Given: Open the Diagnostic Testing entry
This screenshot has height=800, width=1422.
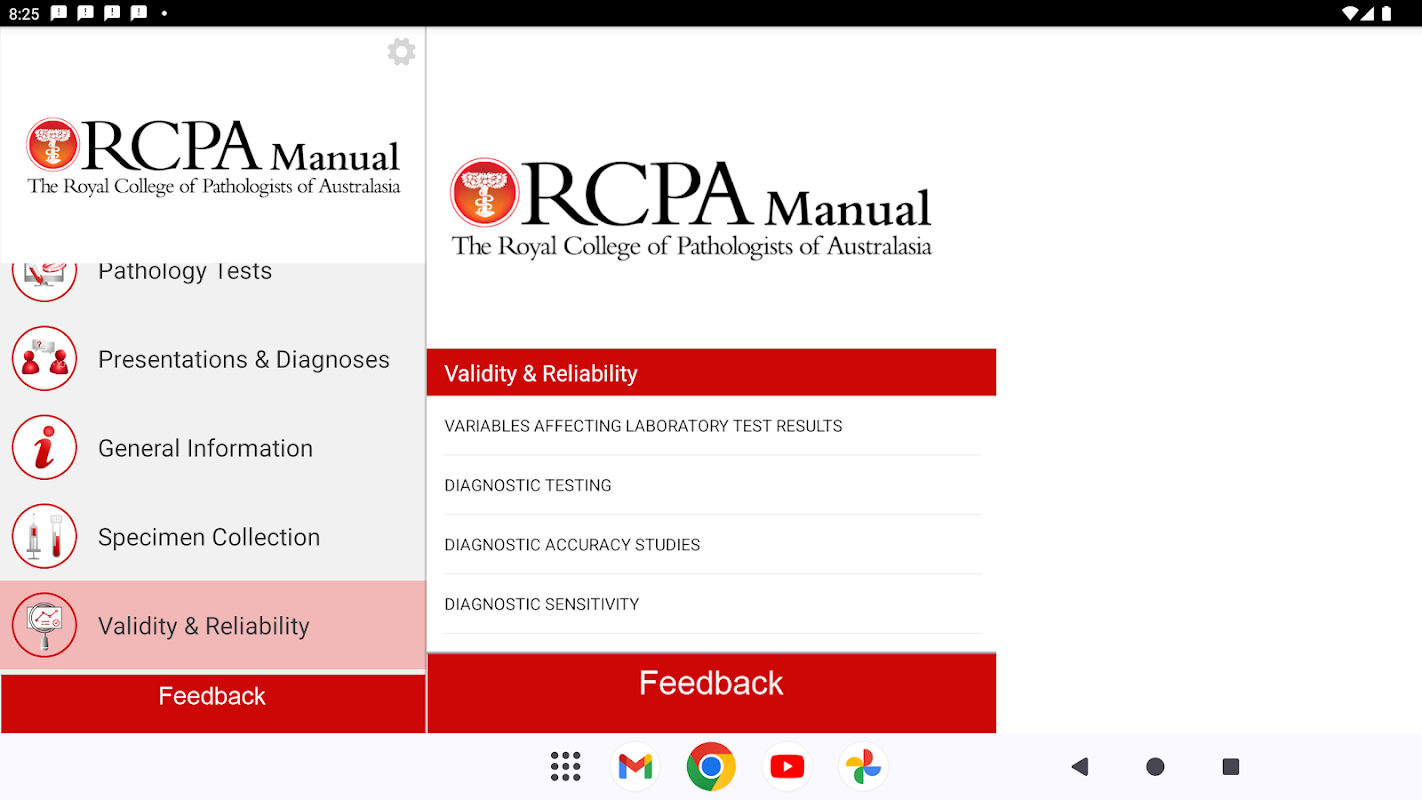Looking at the screenshot, I should pos(712,485).
